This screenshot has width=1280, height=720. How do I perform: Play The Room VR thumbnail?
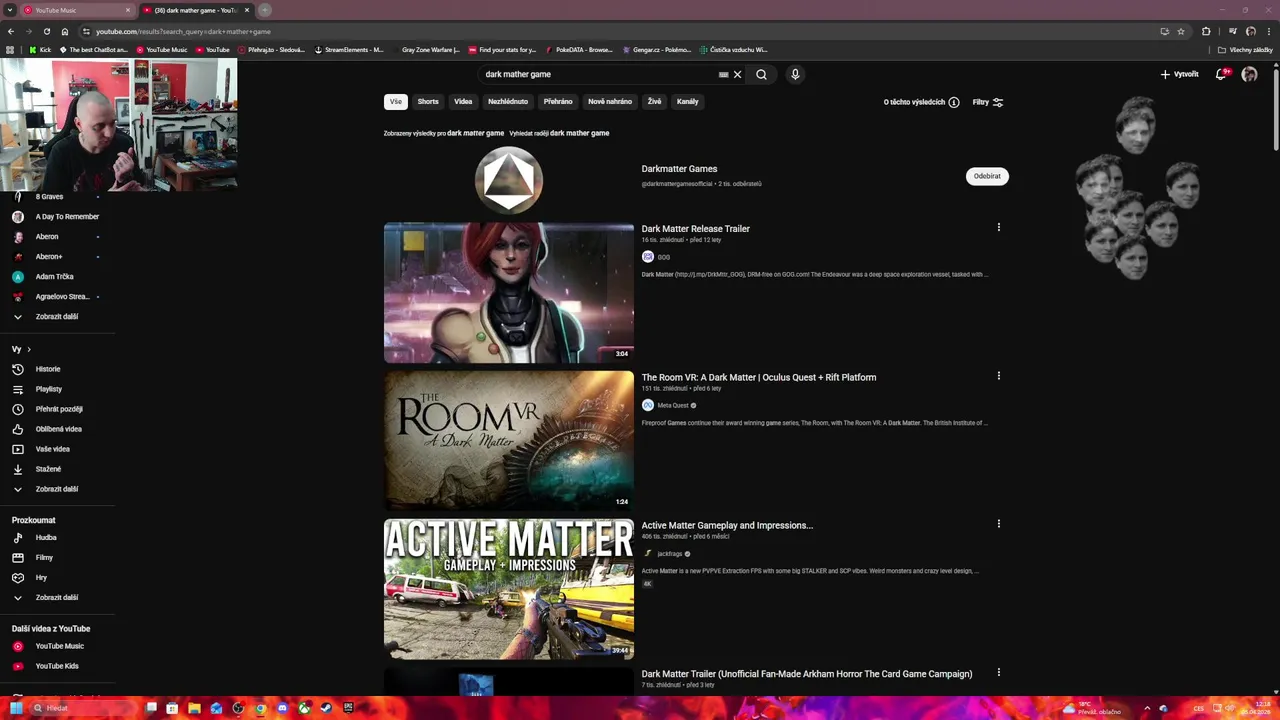(x=509, y=440)
